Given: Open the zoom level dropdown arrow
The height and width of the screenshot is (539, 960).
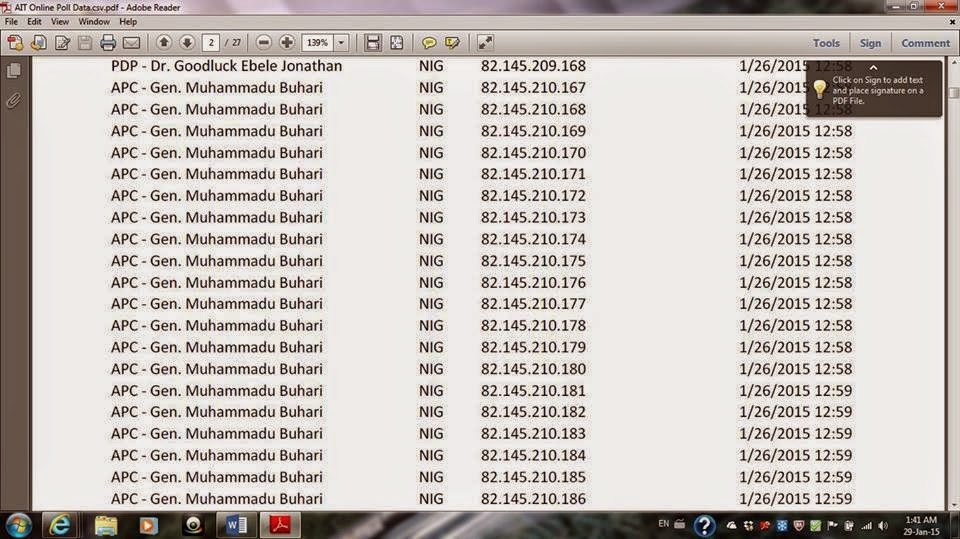Looking at the screenshot, I should pyautogui.click(x=341, y=43).
